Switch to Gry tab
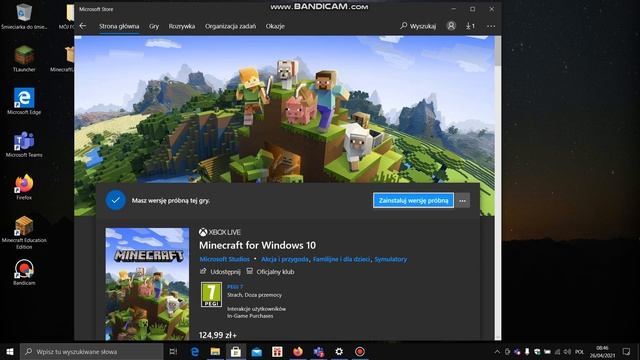Viewport: 640px width, 360px height. [154, 26]
